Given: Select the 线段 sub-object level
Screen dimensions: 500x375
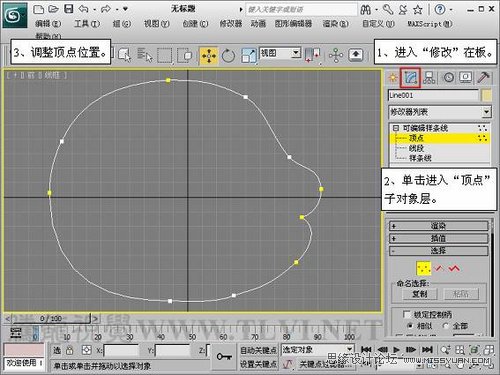Looking at the screenshot, I should (x=417, y=148).
